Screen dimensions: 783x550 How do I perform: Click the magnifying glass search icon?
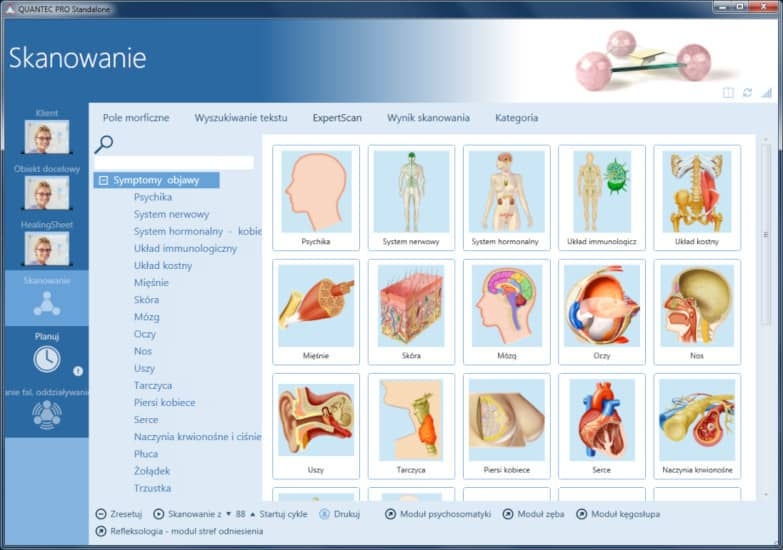[104, 144]
